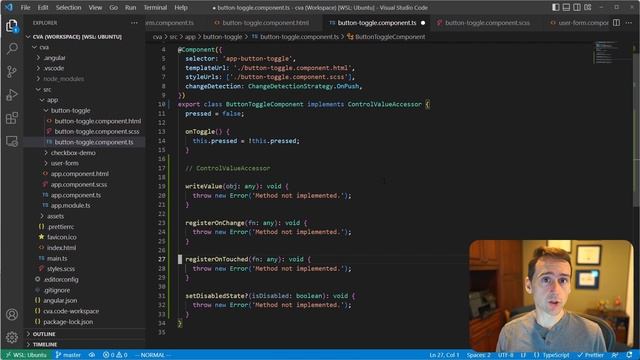This screenshot has height=360, width=640.
Task: Open angular.json file
Action: coord(84,300)
